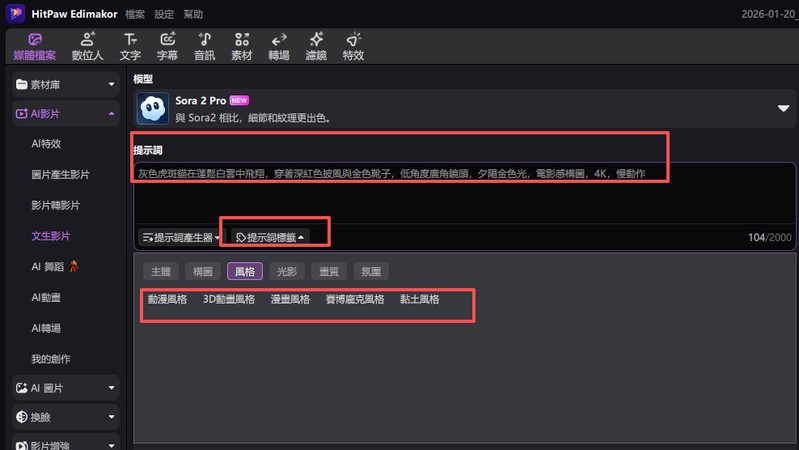Collapse the 提示詞標籤 prompt tags panel
This screenshot has width=799, height=450.
pyautogui.click(x=270, y=237)
